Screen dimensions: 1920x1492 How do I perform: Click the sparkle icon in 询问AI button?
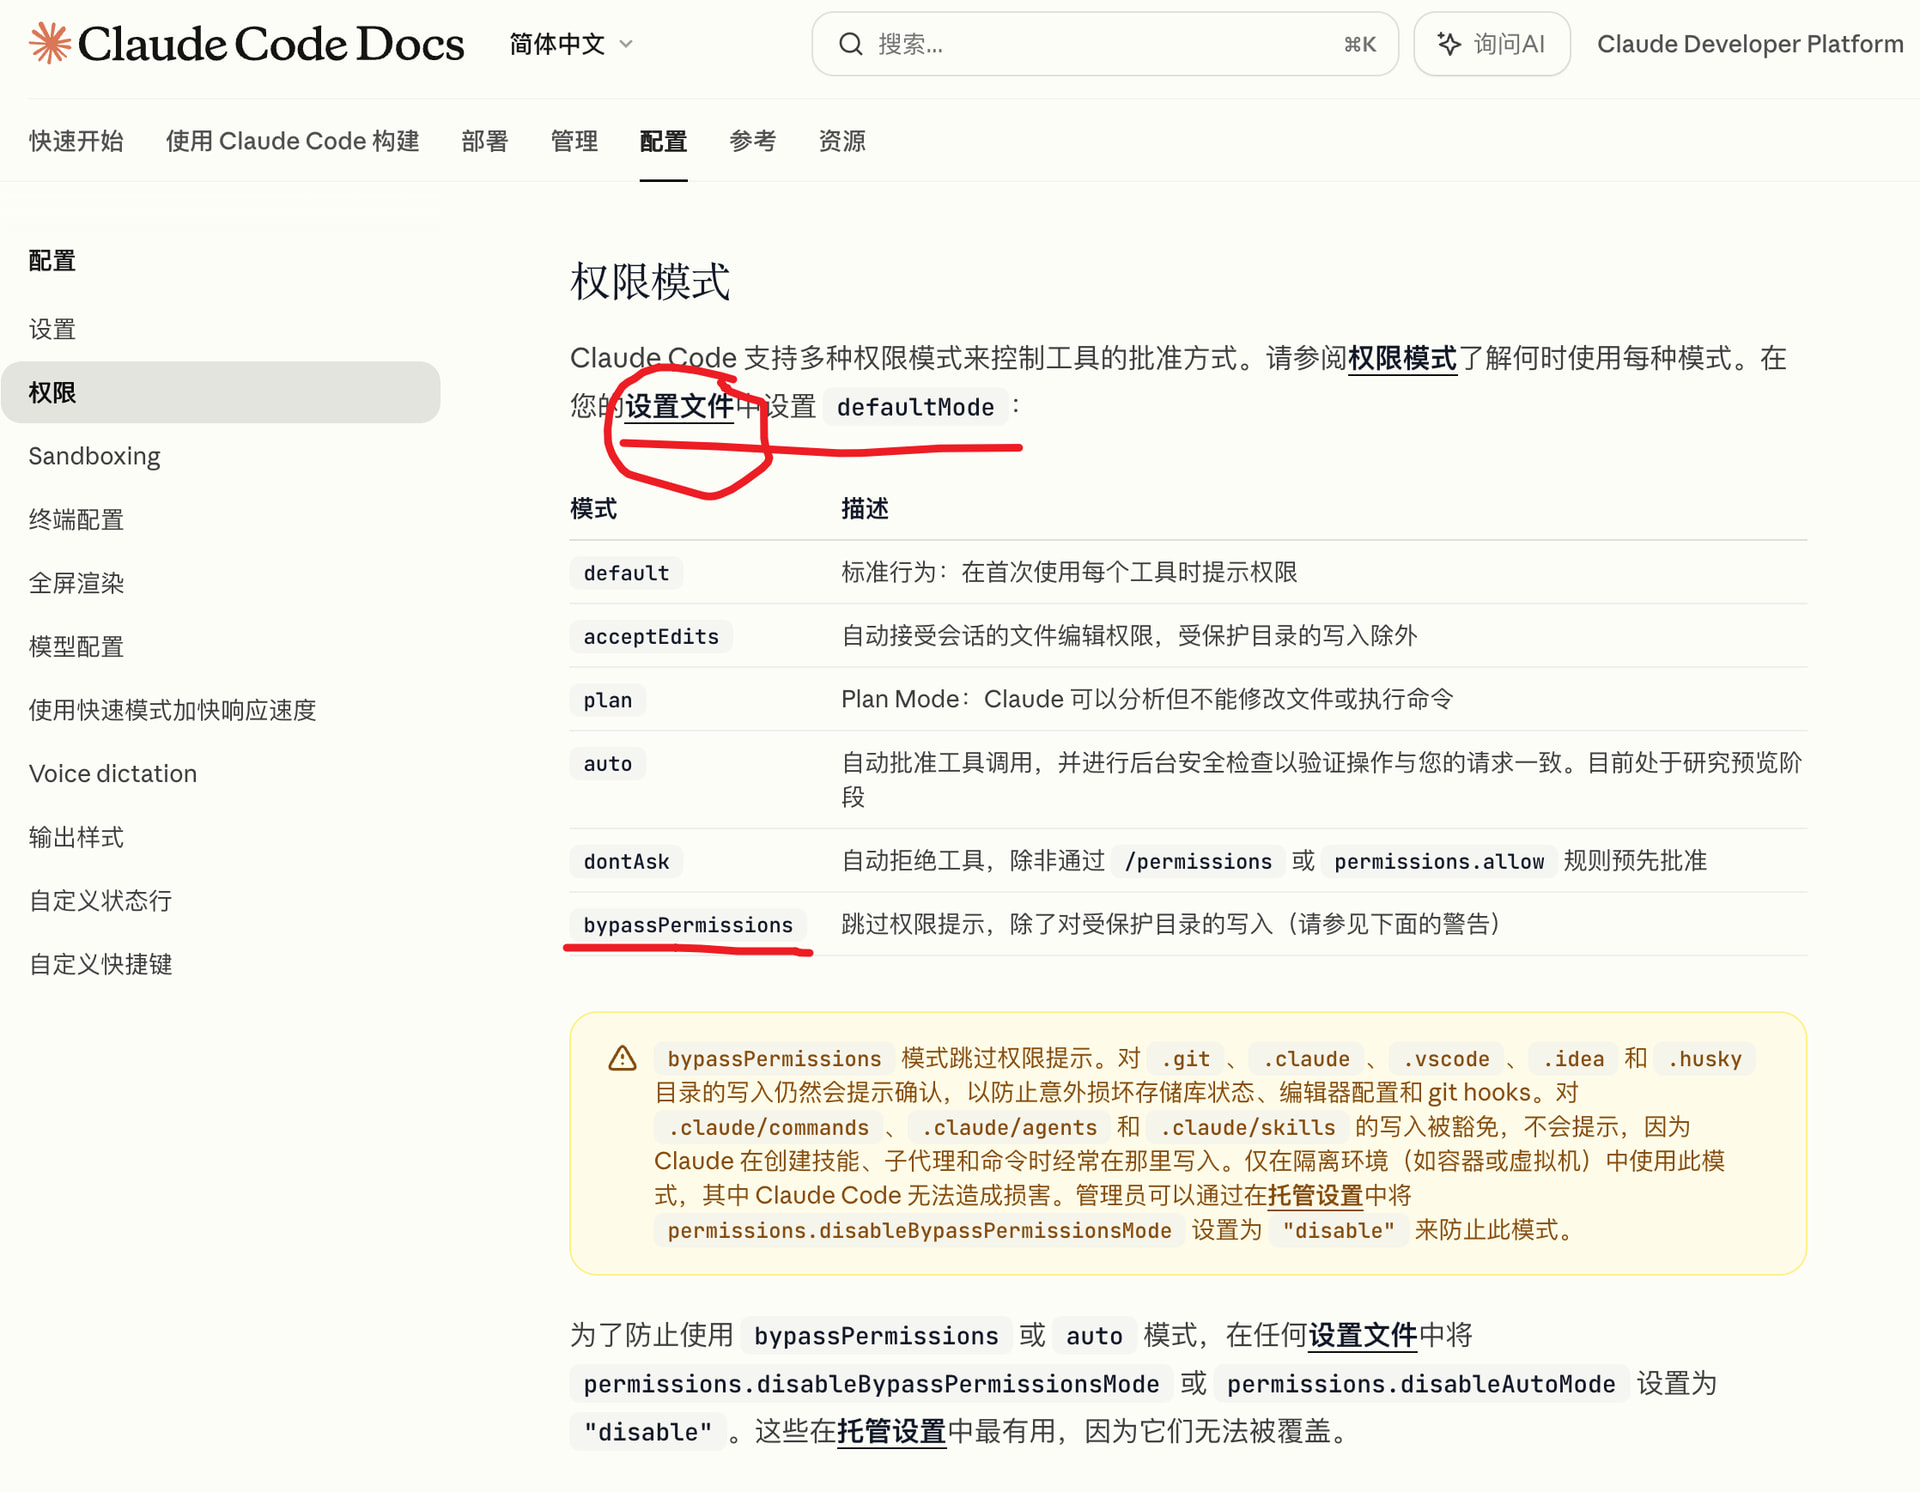(1449, 44)
